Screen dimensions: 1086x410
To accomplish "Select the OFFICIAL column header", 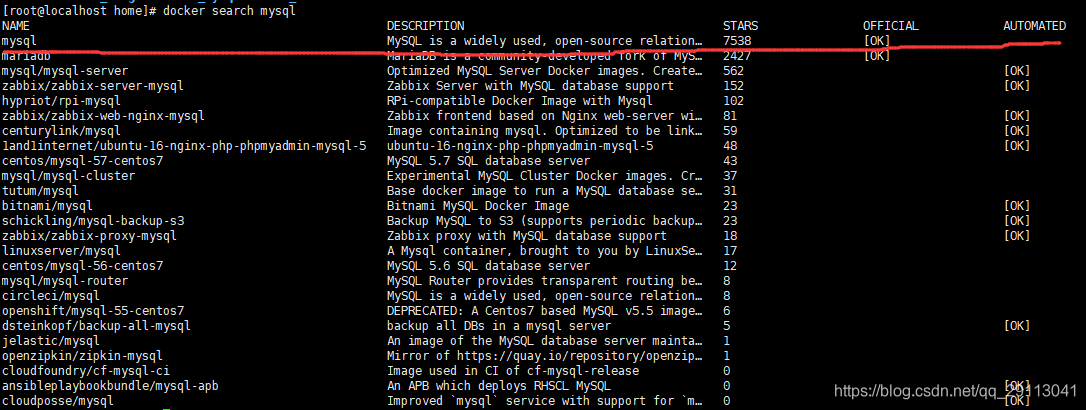I will (890, 26).
